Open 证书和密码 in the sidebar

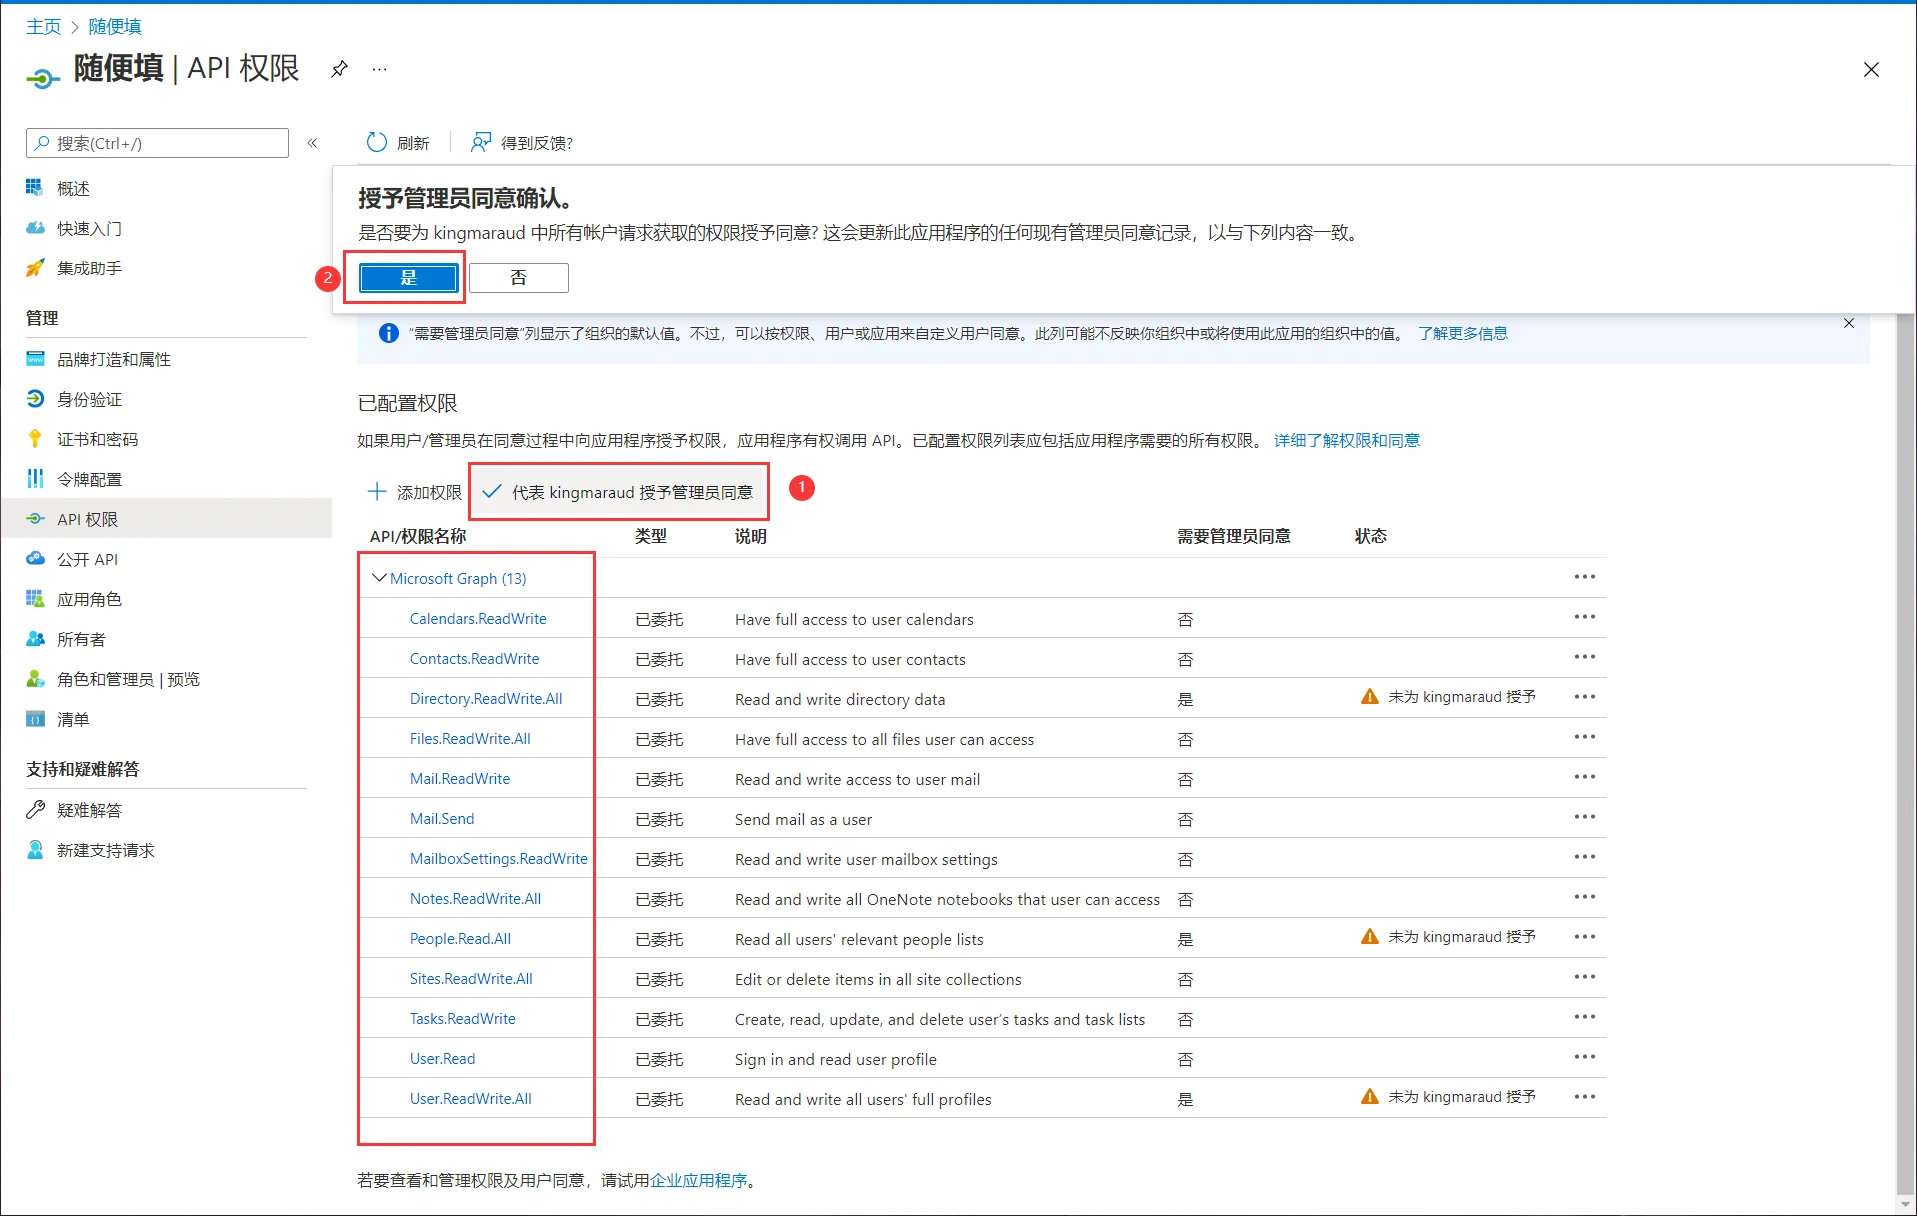(97, 439)
